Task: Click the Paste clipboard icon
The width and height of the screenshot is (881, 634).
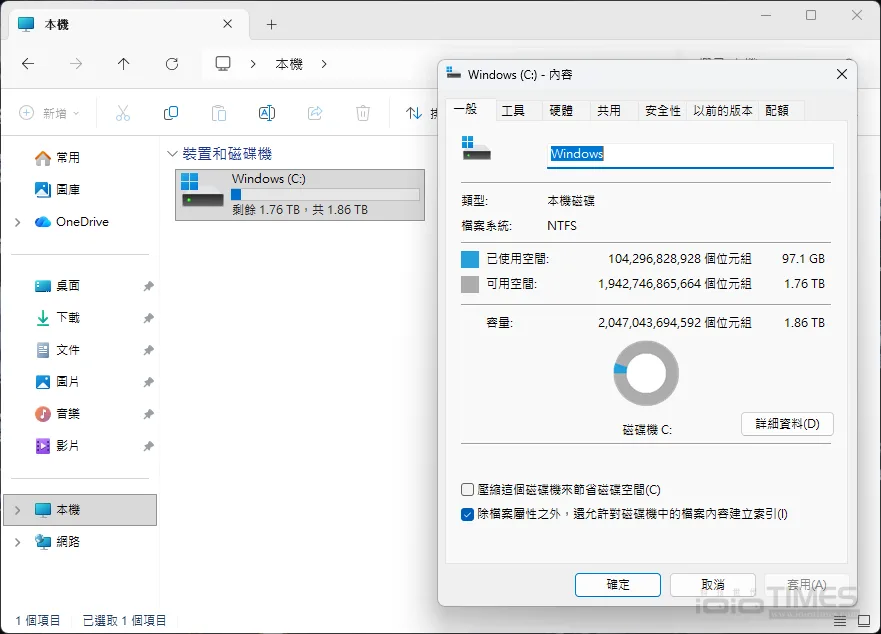Action: coord(219,113)
